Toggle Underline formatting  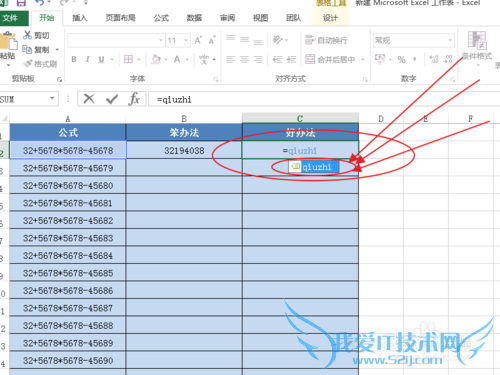point(102,59)
